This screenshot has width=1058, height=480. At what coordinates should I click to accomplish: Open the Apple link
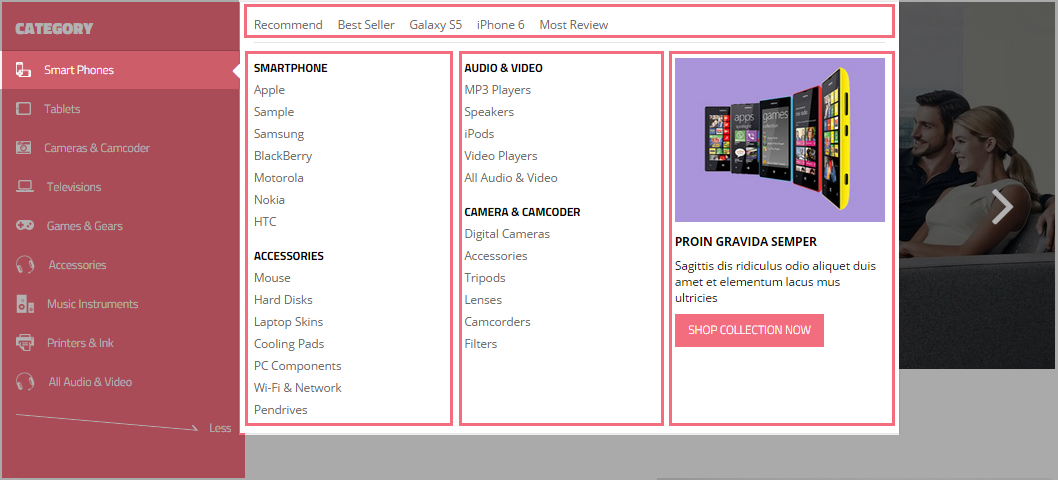(269, 90)
